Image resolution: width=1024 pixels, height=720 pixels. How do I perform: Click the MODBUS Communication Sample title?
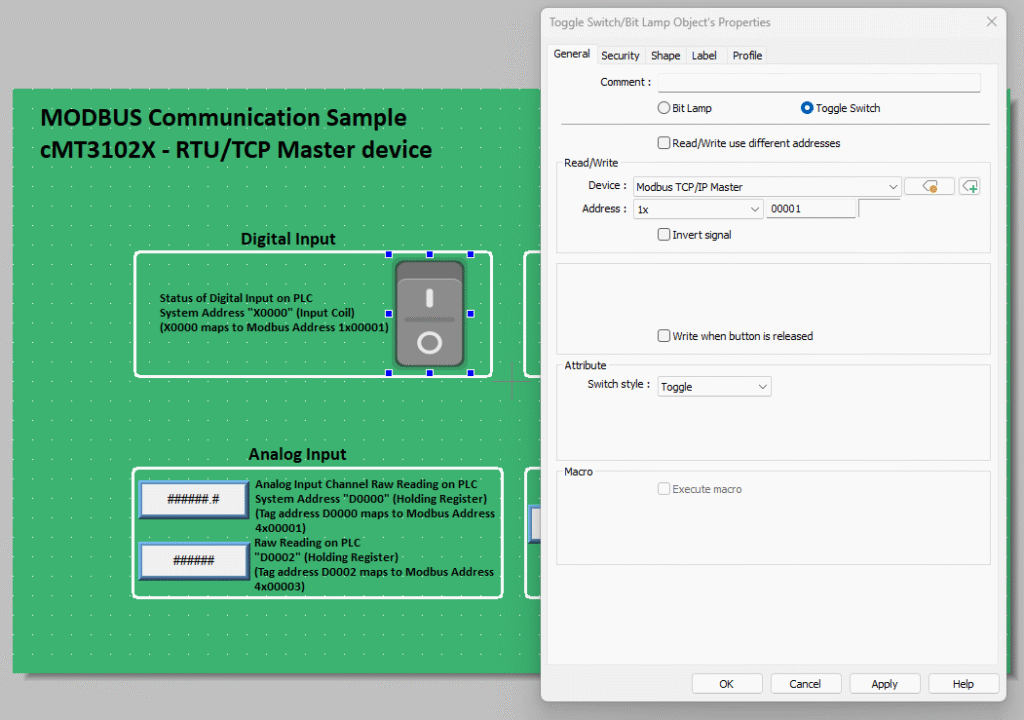tap(223, 118)
